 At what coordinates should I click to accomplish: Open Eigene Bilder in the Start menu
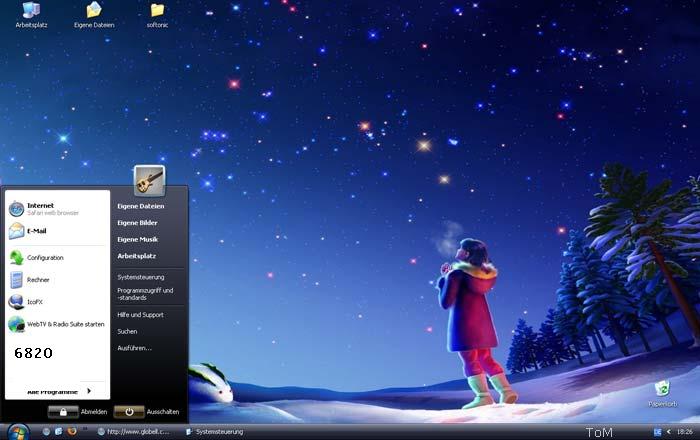[x=137, y=223]
